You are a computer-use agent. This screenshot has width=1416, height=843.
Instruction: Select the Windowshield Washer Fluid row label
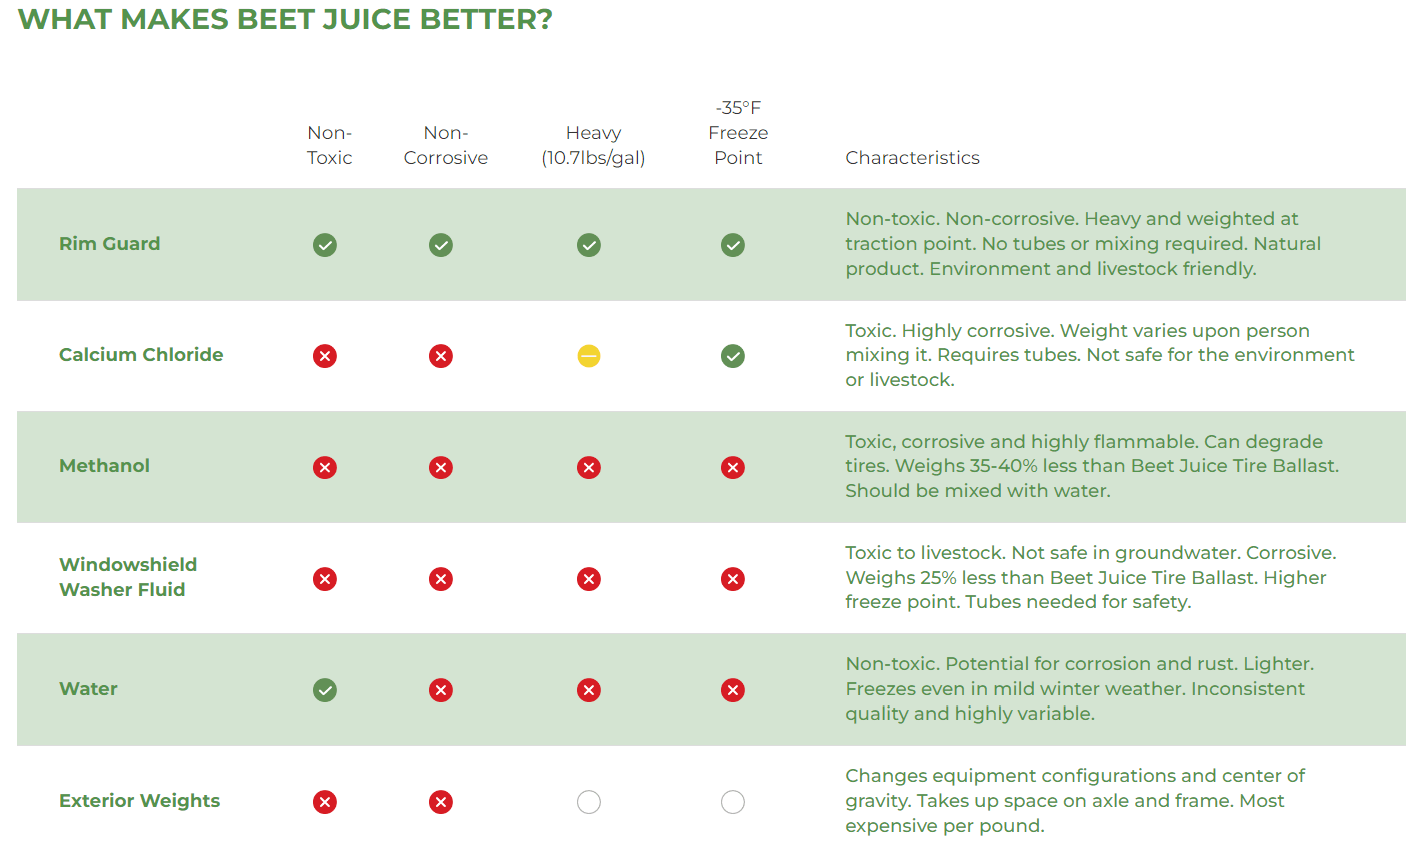click(x=128, y=577)
